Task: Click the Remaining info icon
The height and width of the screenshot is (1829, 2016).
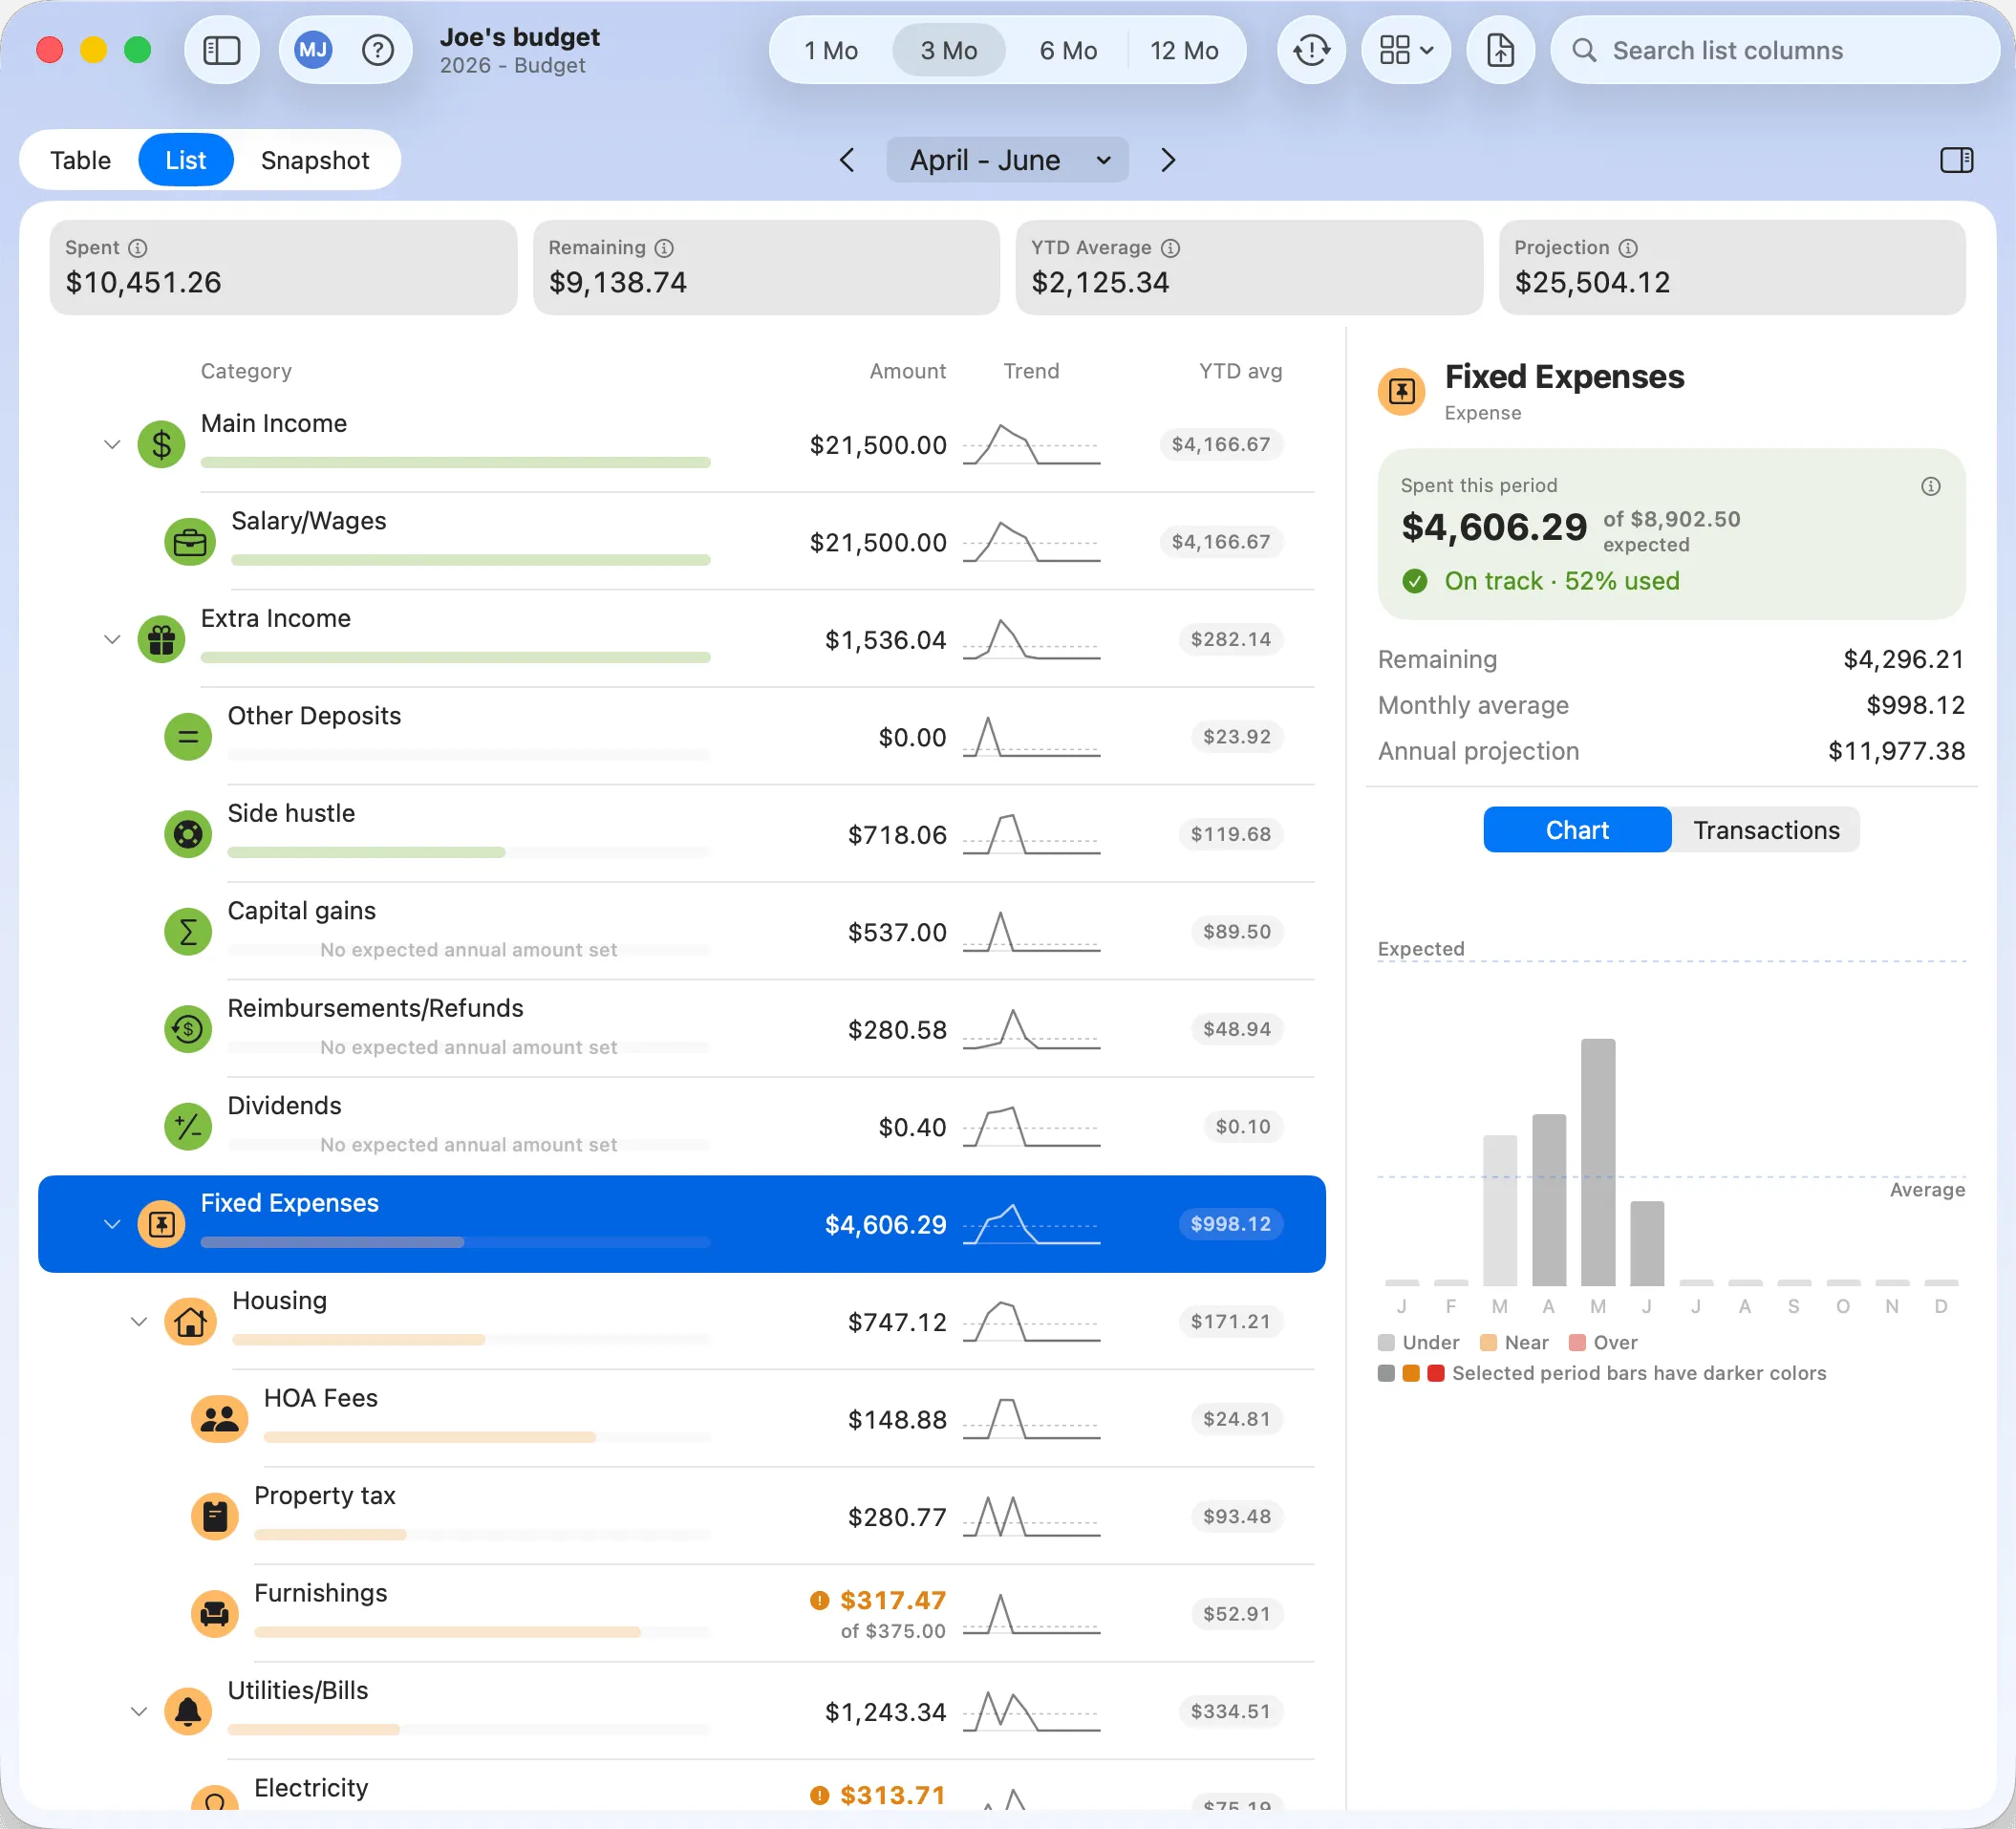Action: [x=664, y=248]
